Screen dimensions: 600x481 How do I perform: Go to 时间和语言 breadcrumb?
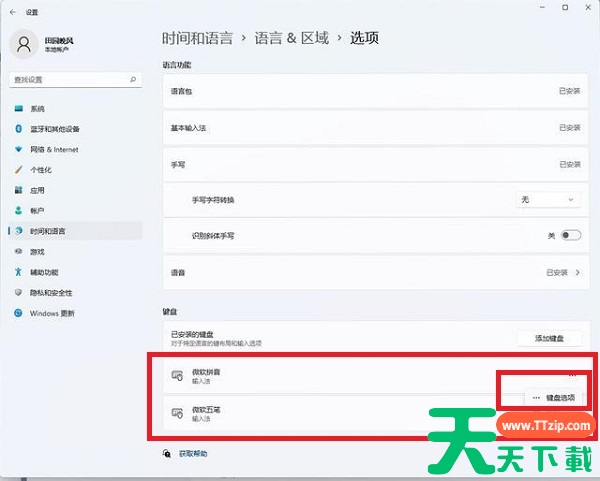[197, 38]
